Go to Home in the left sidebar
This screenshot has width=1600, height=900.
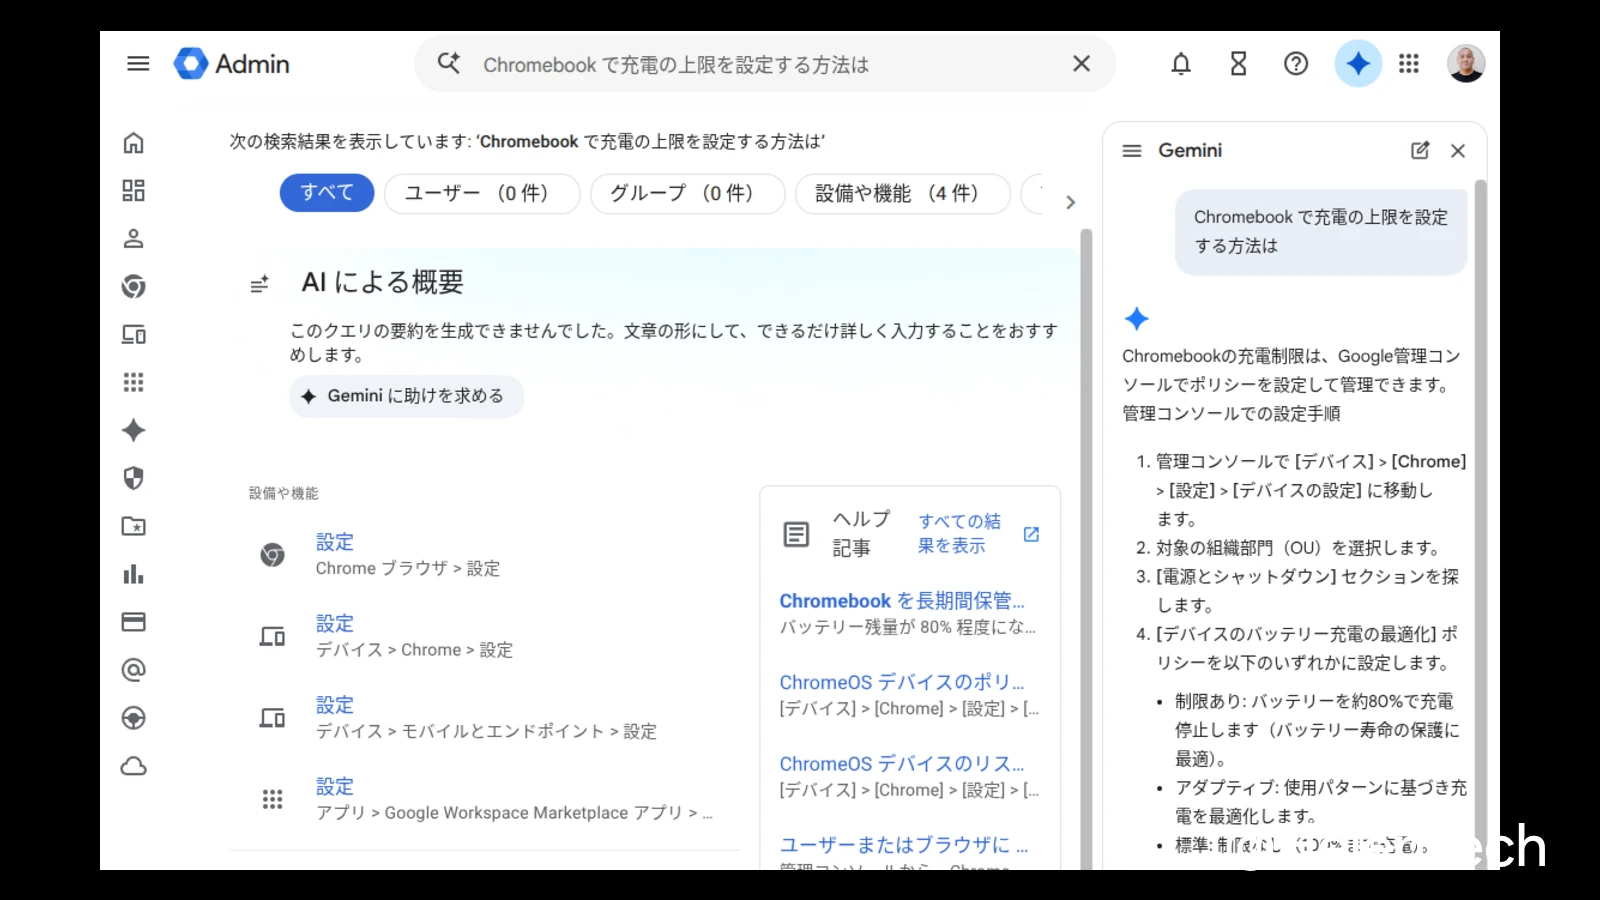tap(133, 143)
